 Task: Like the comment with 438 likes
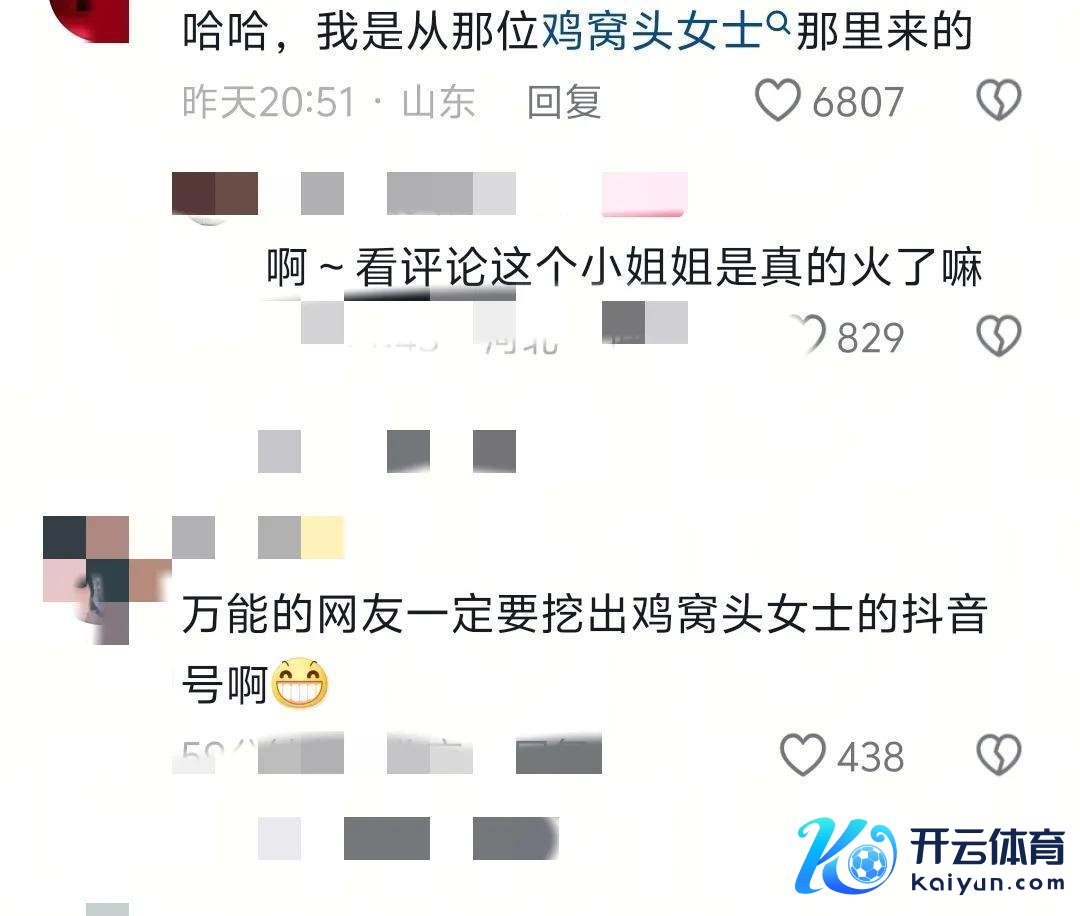[802, 755]
